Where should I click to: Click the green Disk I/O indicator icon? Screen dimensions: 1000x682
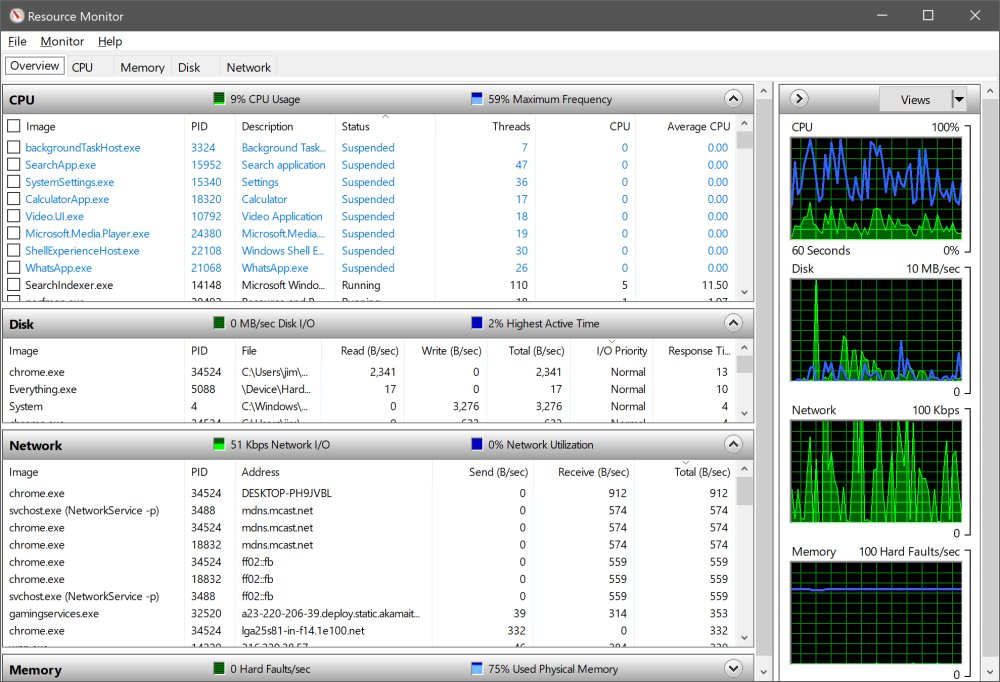[218, 323]
